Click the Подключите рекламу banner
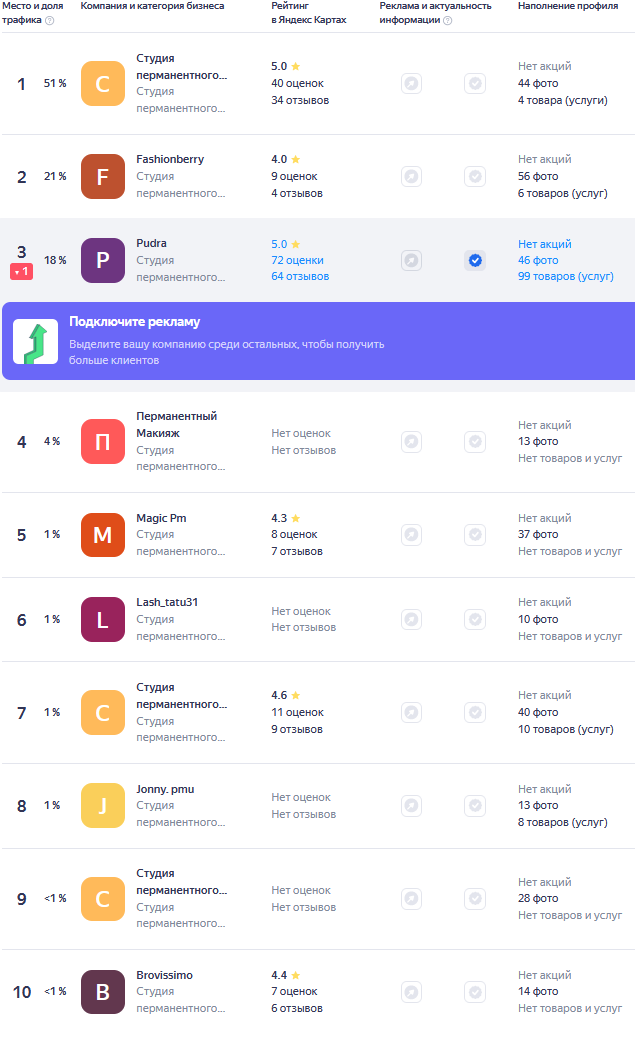 coord(318,341)
